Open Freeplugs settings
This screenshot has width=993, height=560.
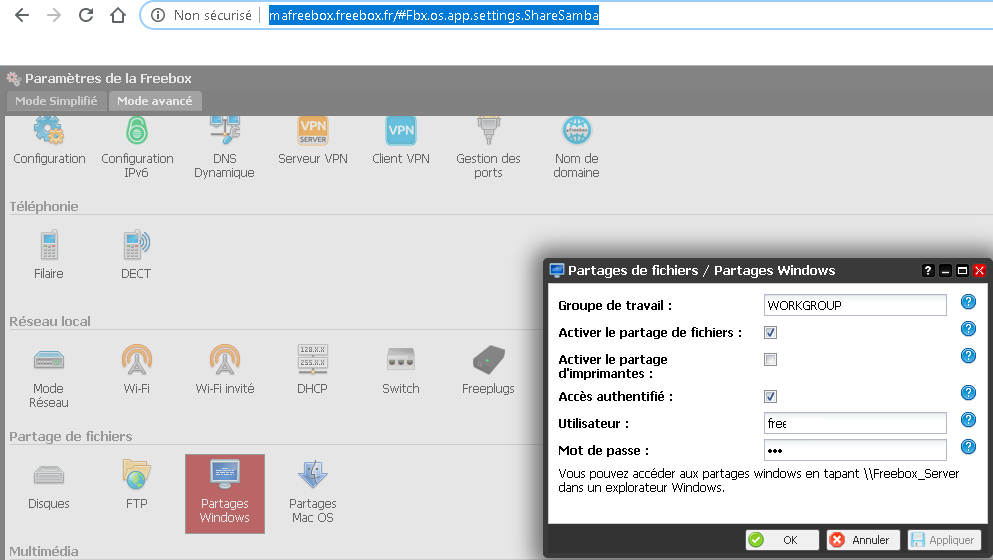[x=488, y=369]
